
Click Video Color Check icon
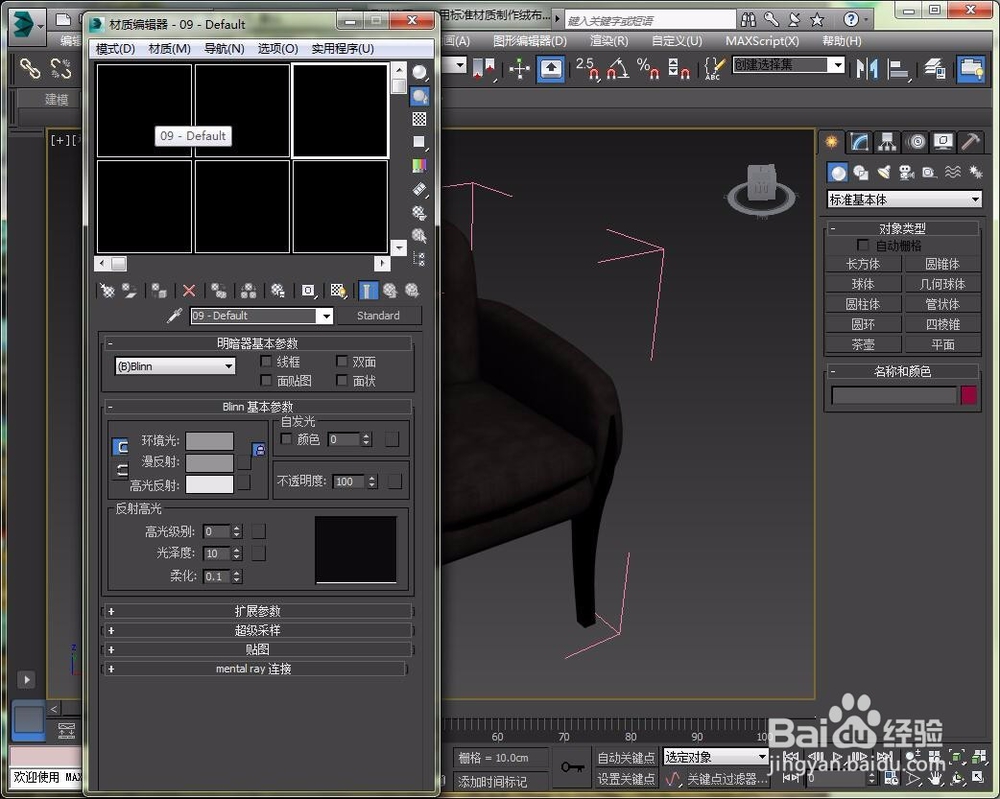(419, 166)
